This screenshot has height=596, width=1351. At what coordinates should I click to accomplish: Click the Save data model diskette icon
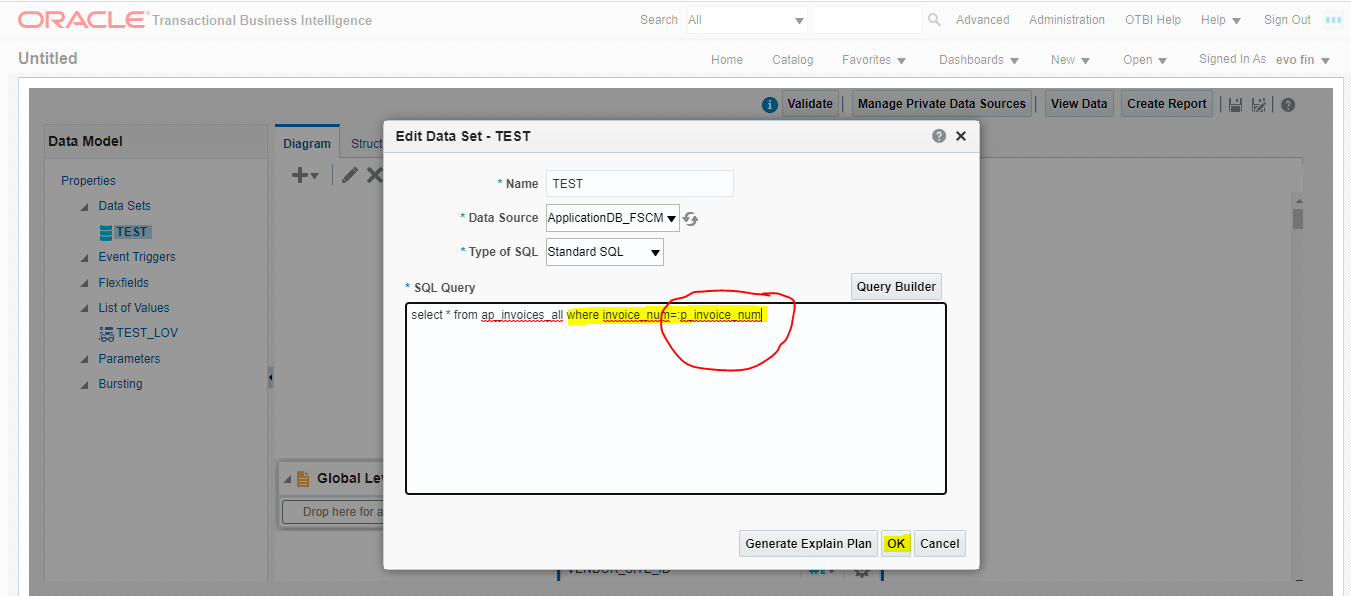click(x=1235, y=103)
